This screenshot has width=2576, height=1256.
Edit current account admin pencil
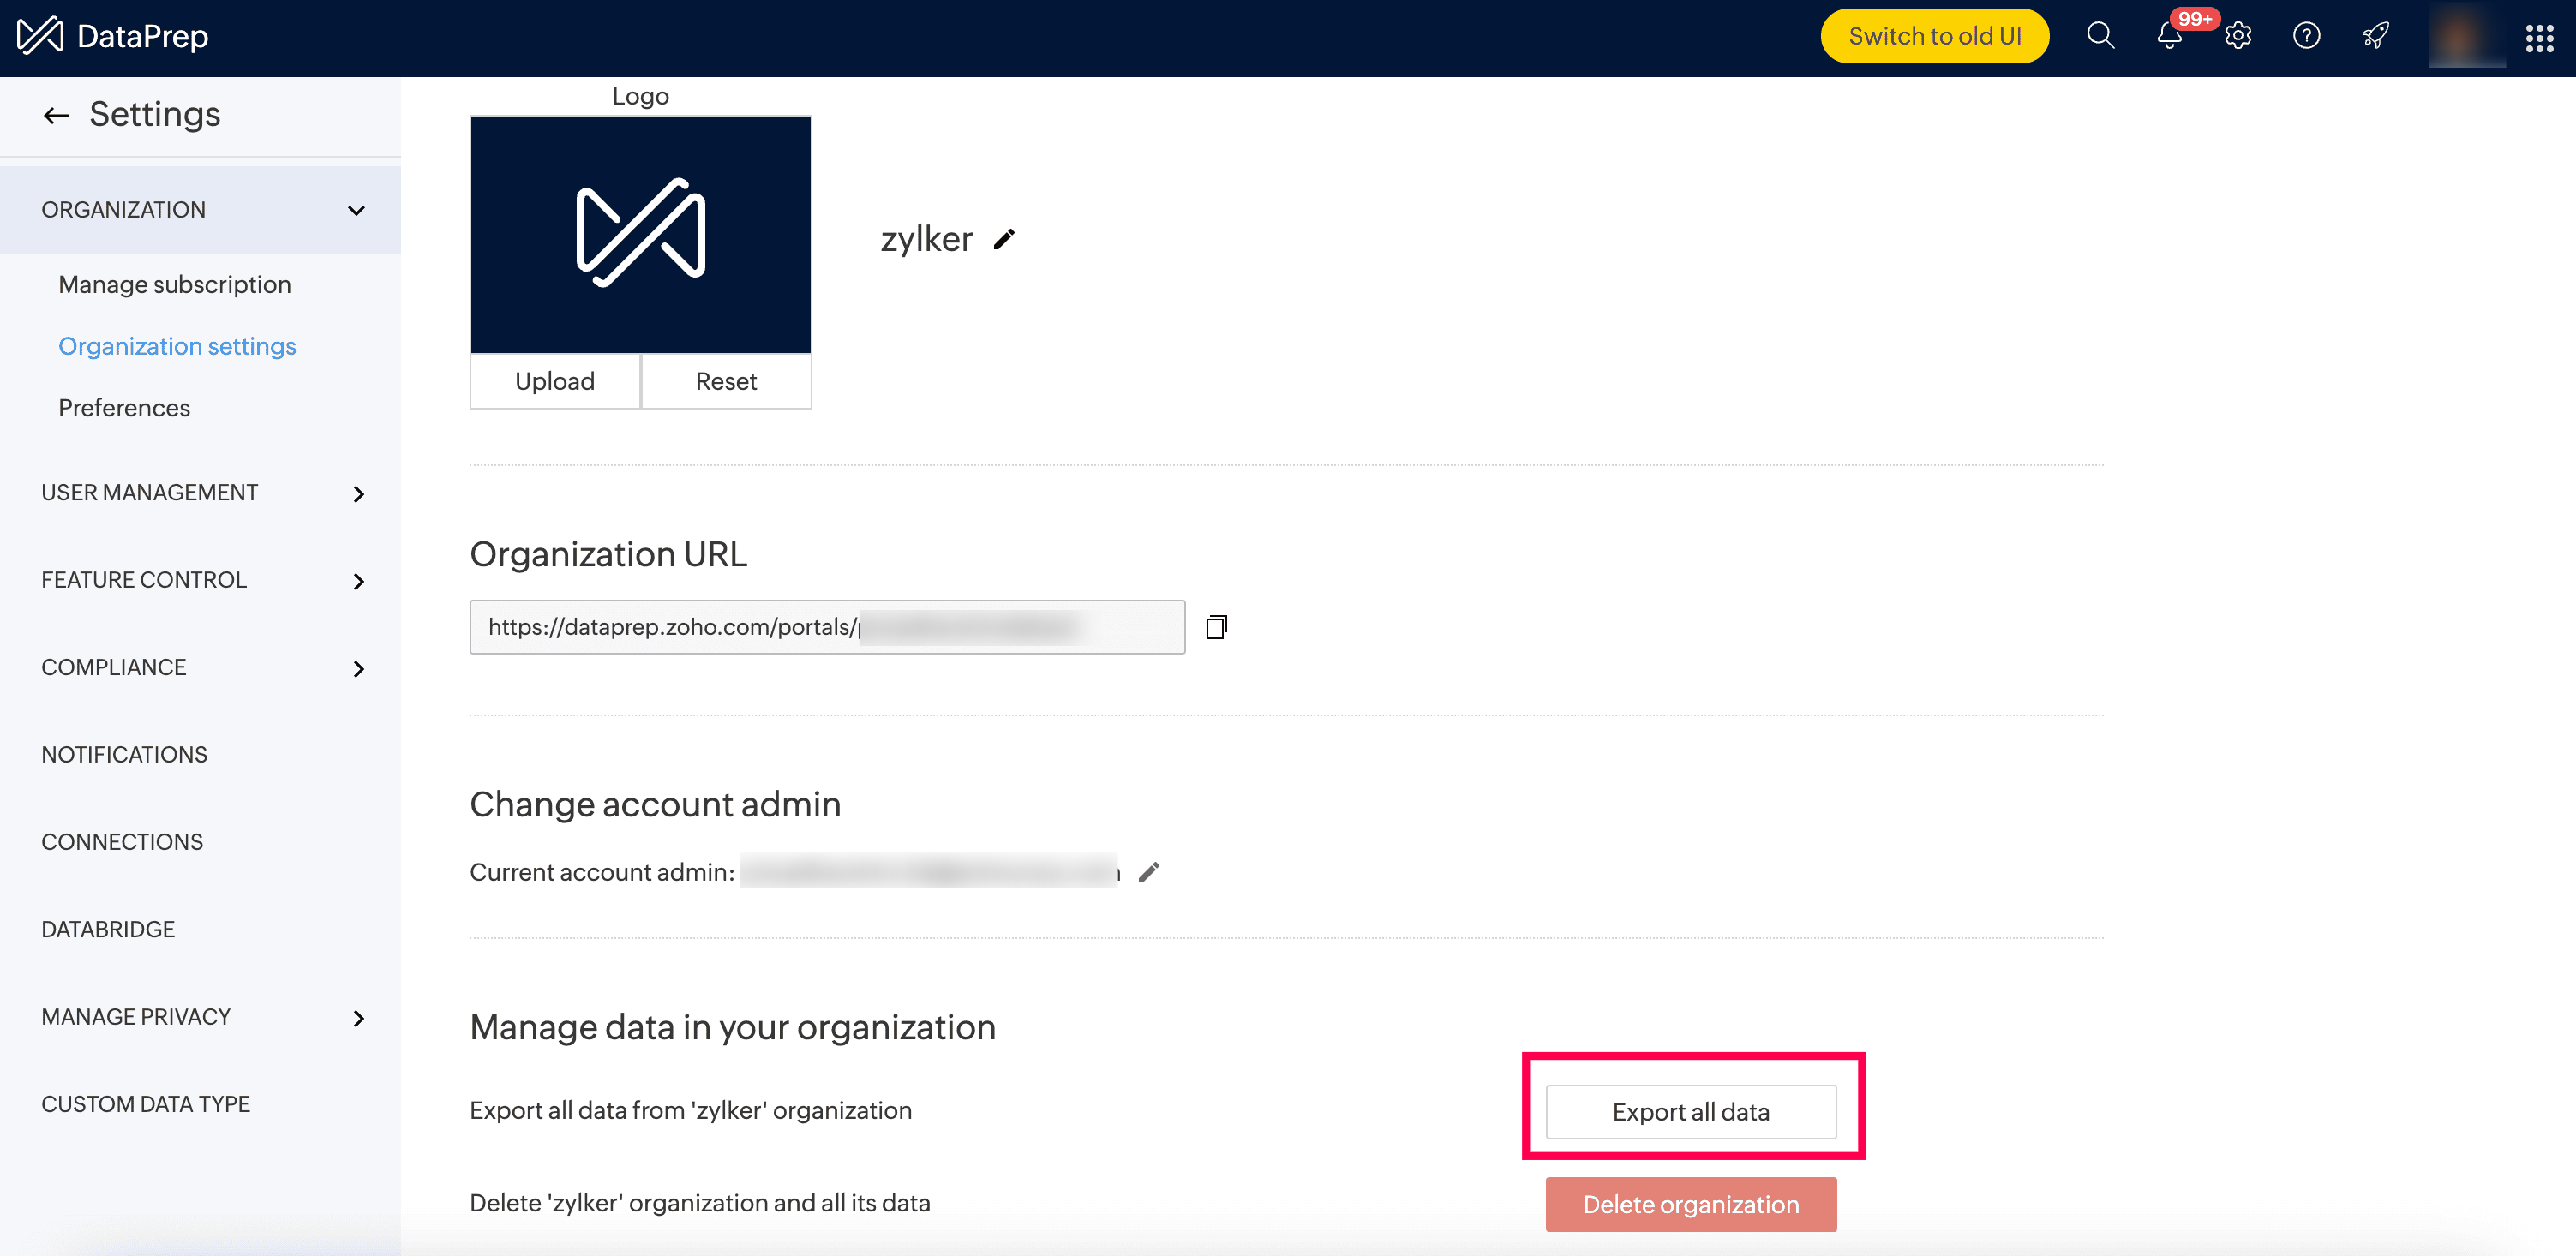tap(1149, 872)
